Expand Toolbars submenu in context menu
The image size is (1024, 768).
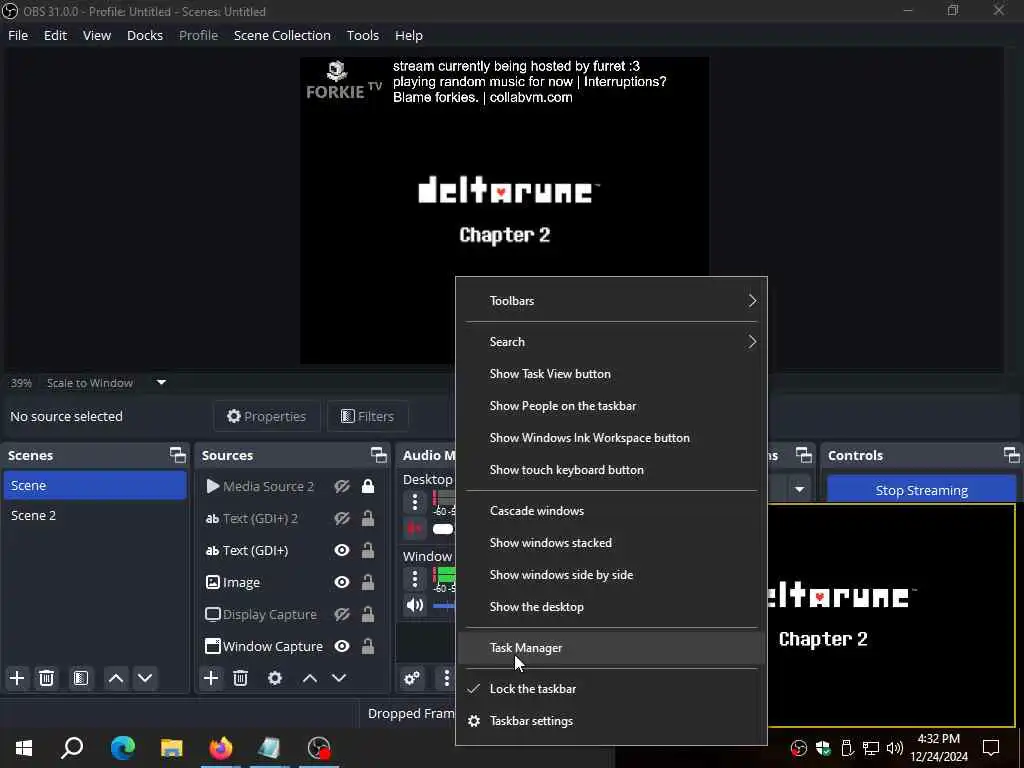click(x=611, y=301)
